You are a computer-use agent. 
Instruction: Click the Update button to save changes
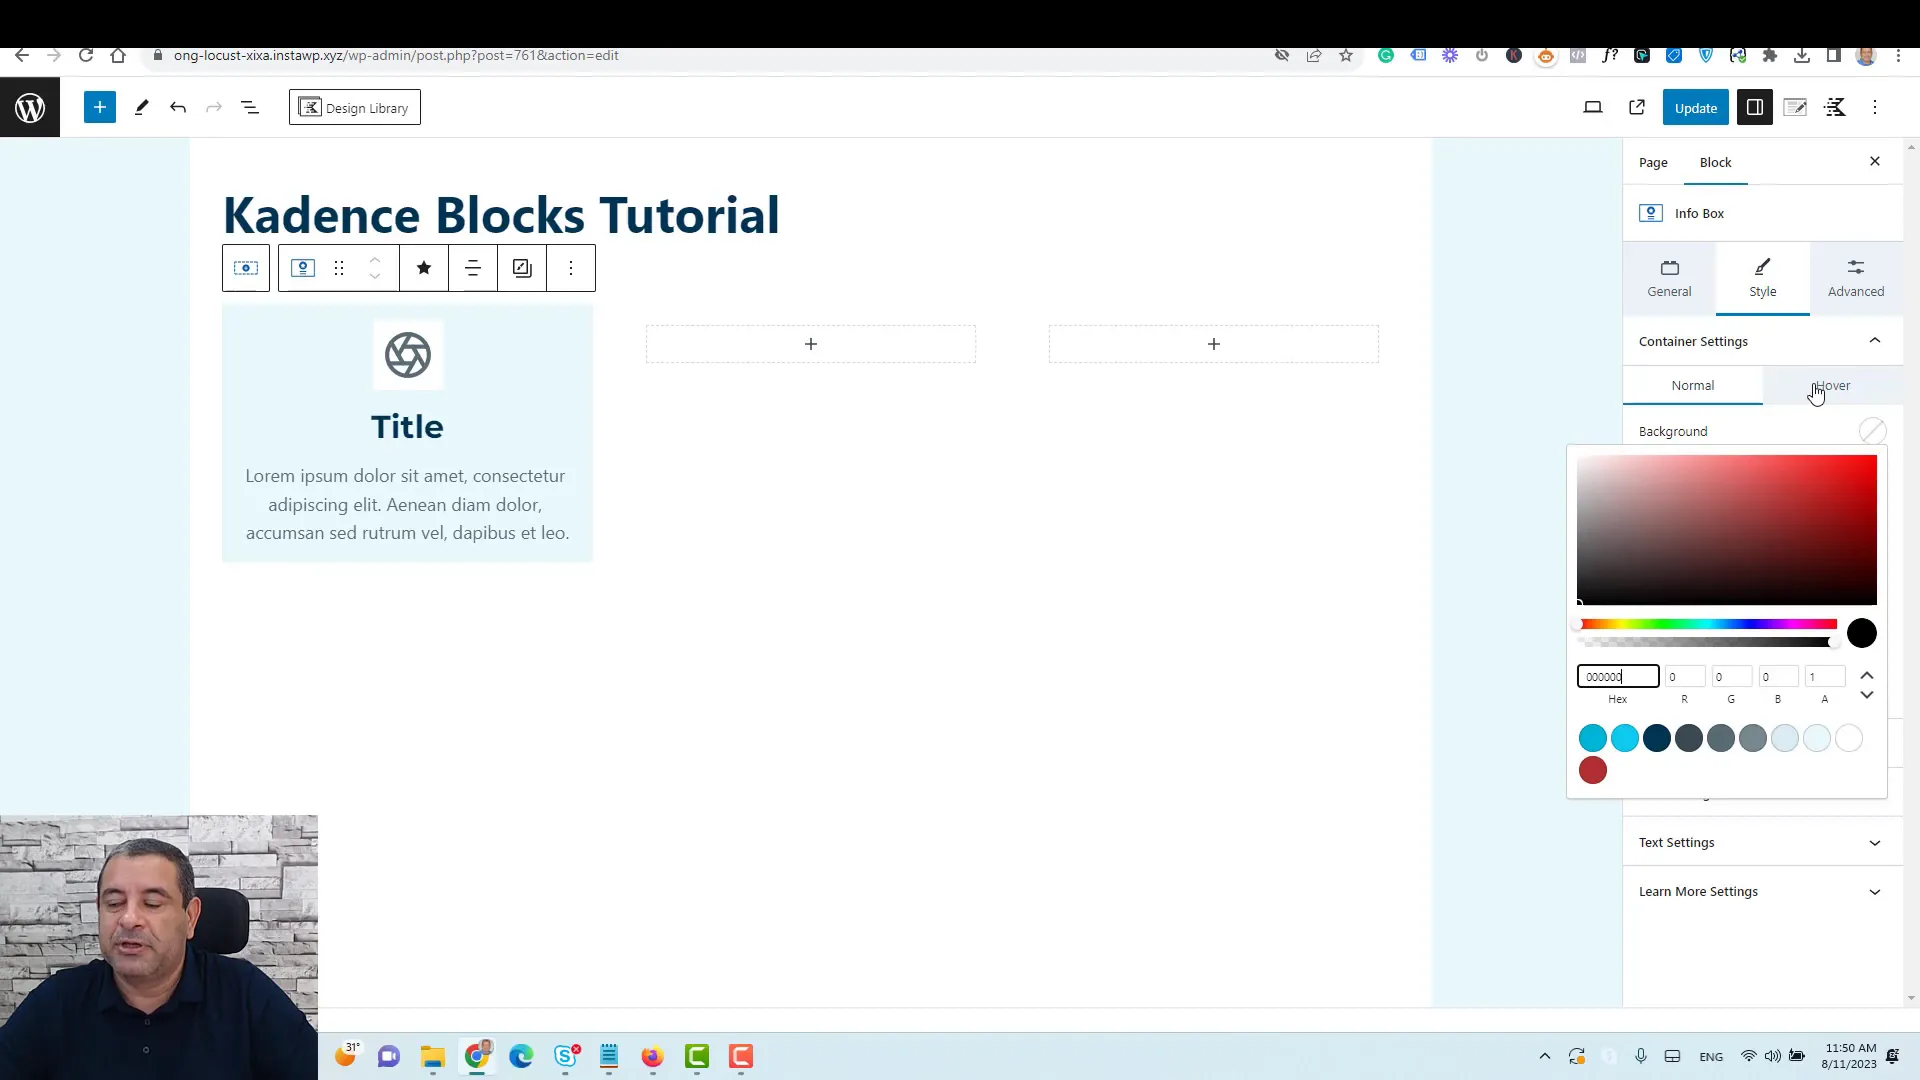1696,107
